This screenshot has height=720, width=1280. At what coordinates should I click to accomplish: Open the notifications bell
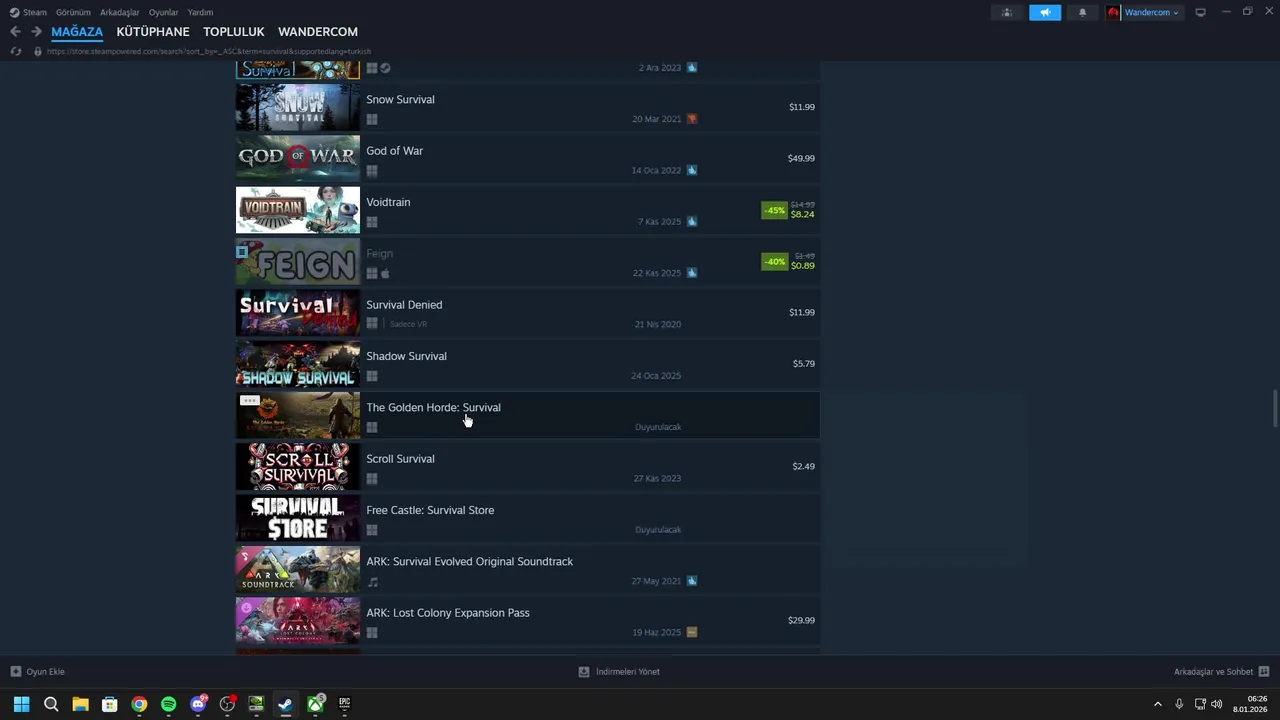1082,12
